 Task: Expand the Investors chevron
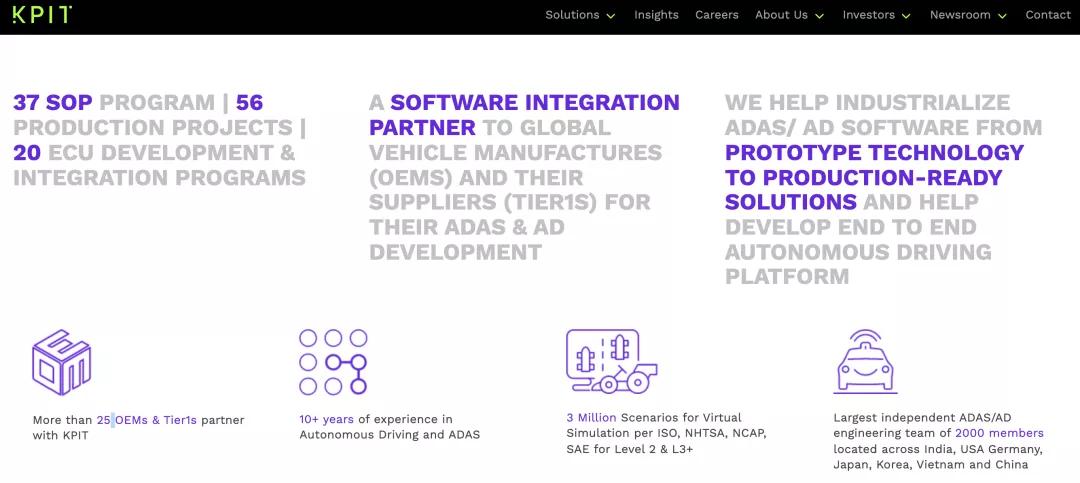pyautogui.click(x=906, y=16)
